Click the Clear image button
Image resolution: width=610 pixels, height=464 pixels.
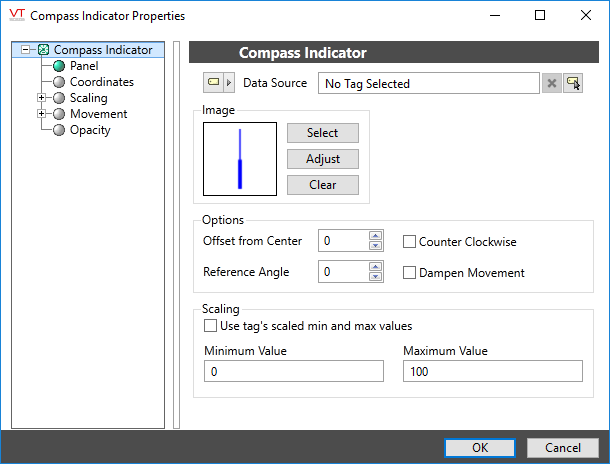click(322, 185)
